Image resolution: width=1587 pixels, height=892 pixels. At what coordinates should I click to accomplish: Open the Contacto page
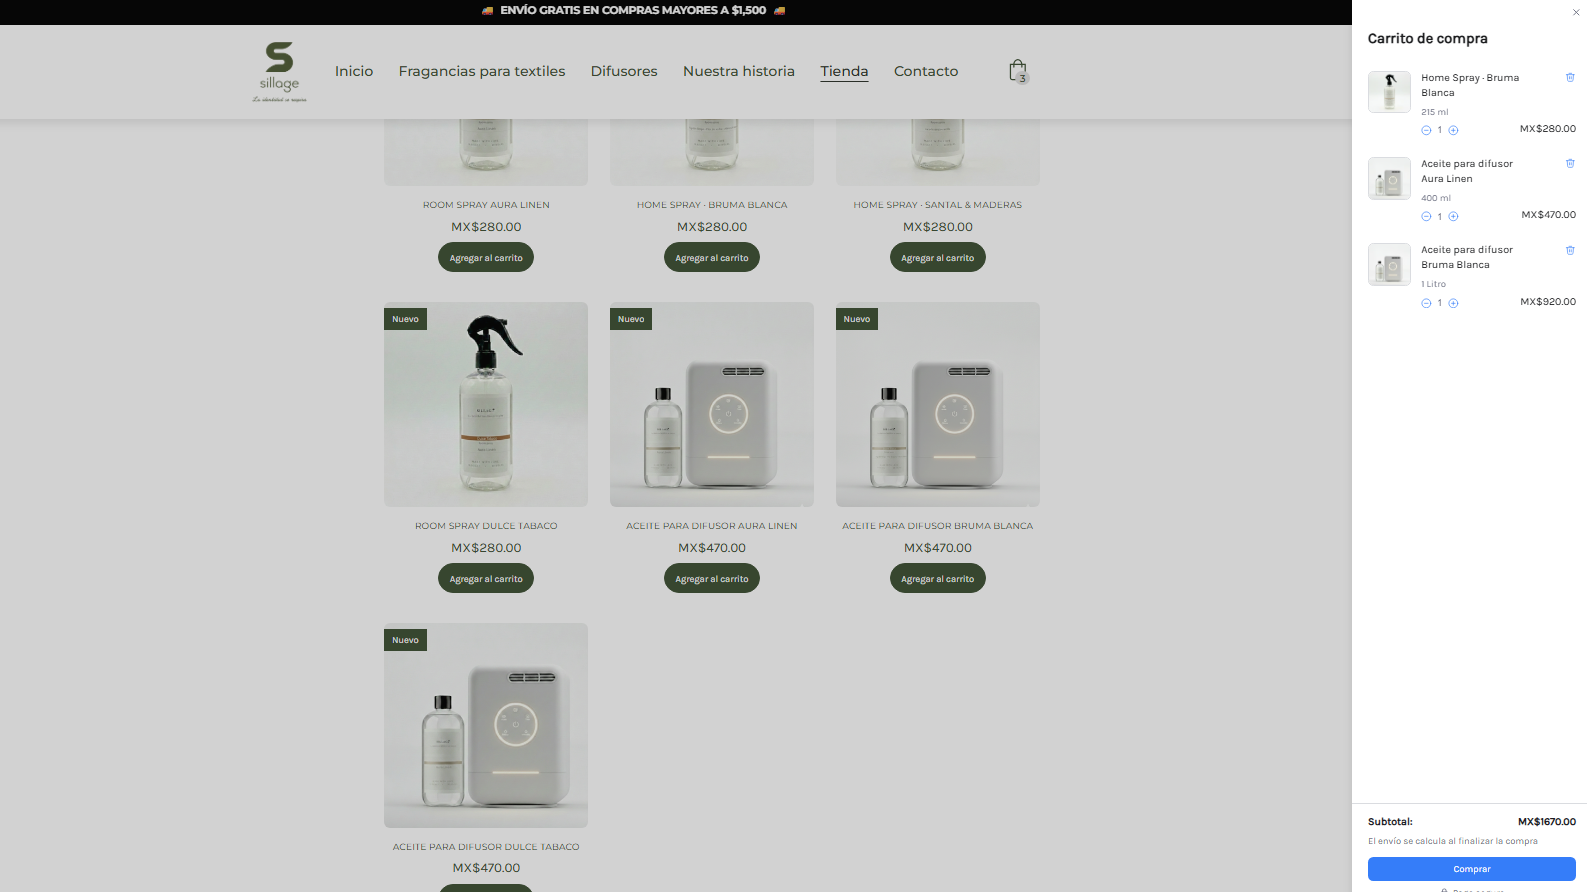point(926,71)
